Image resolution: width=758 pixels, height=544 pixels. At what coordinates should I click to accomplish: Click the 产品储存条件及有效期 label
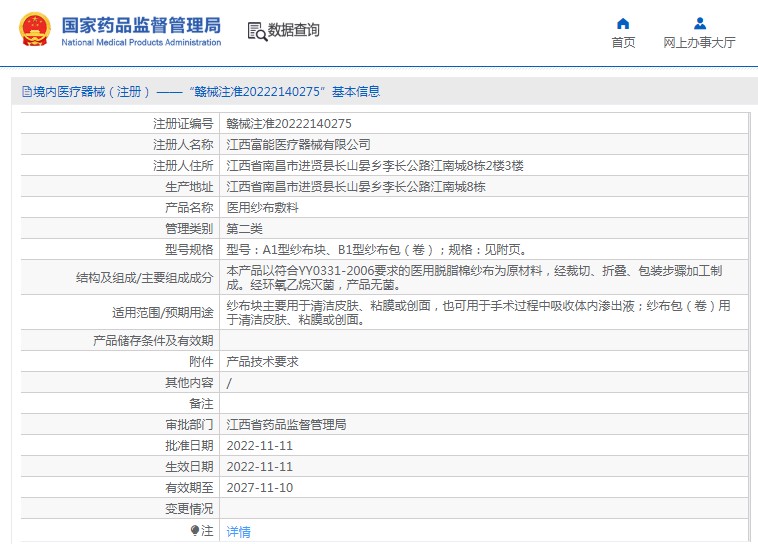tap(153, 341)
